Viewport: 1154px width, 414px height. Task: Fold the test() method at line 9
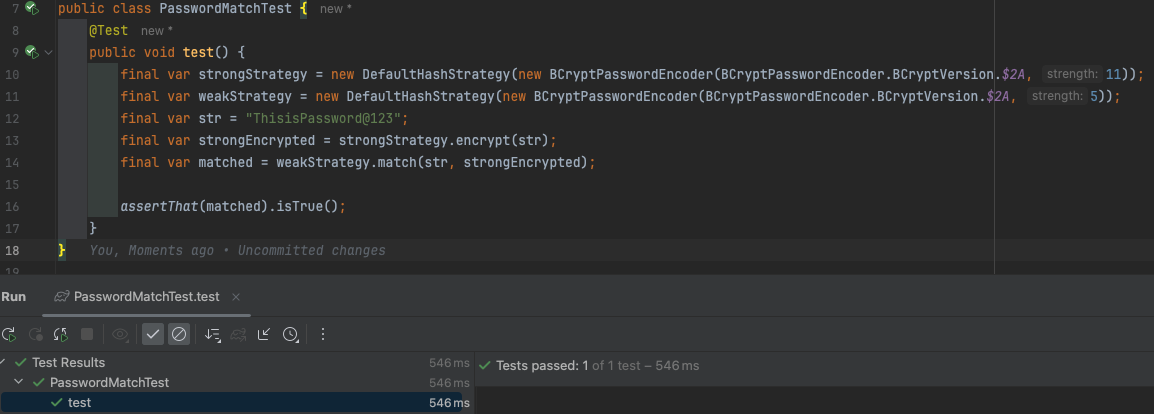(49, 52)
